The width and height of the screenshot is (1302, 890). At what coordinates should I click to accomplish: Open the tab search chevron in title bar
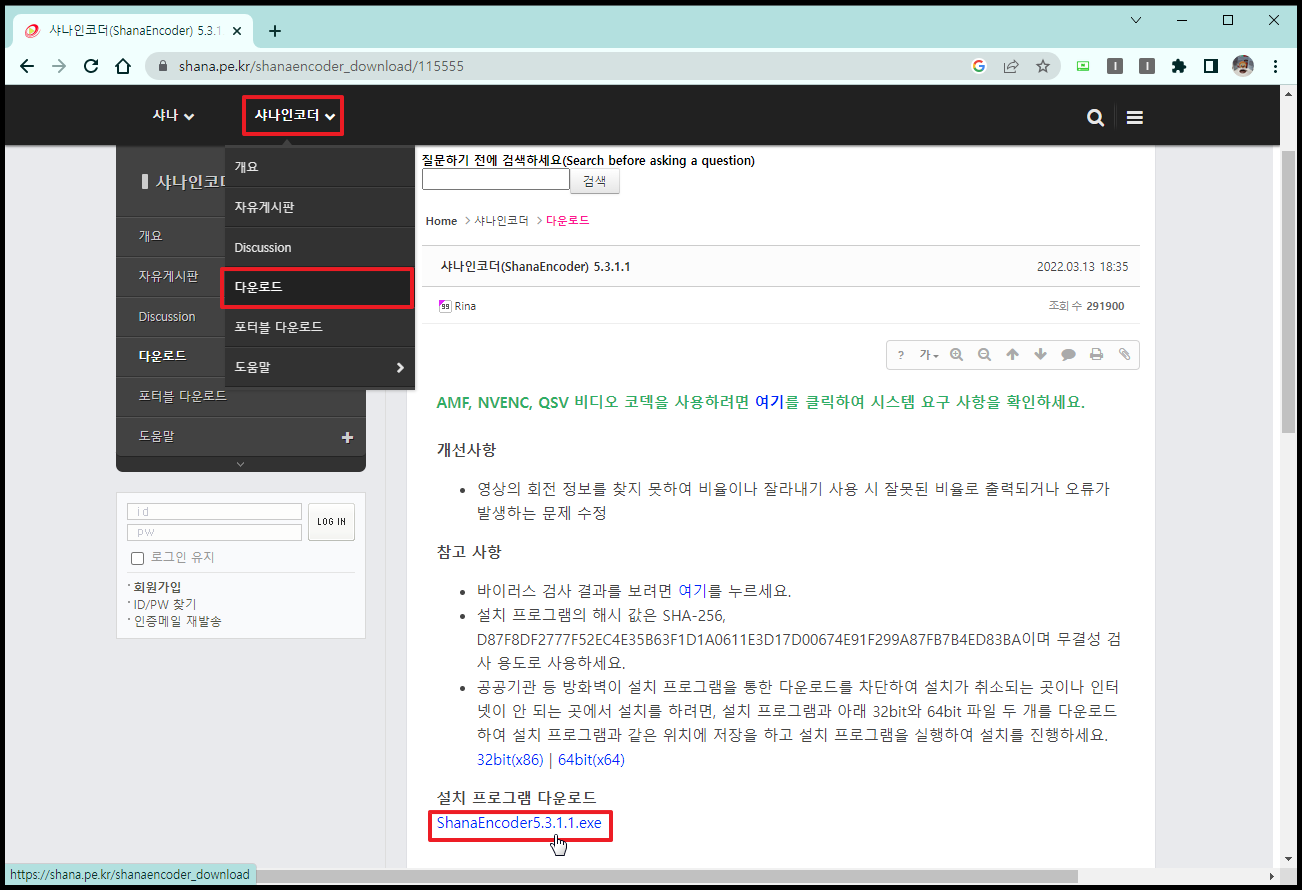[1136, 20]
